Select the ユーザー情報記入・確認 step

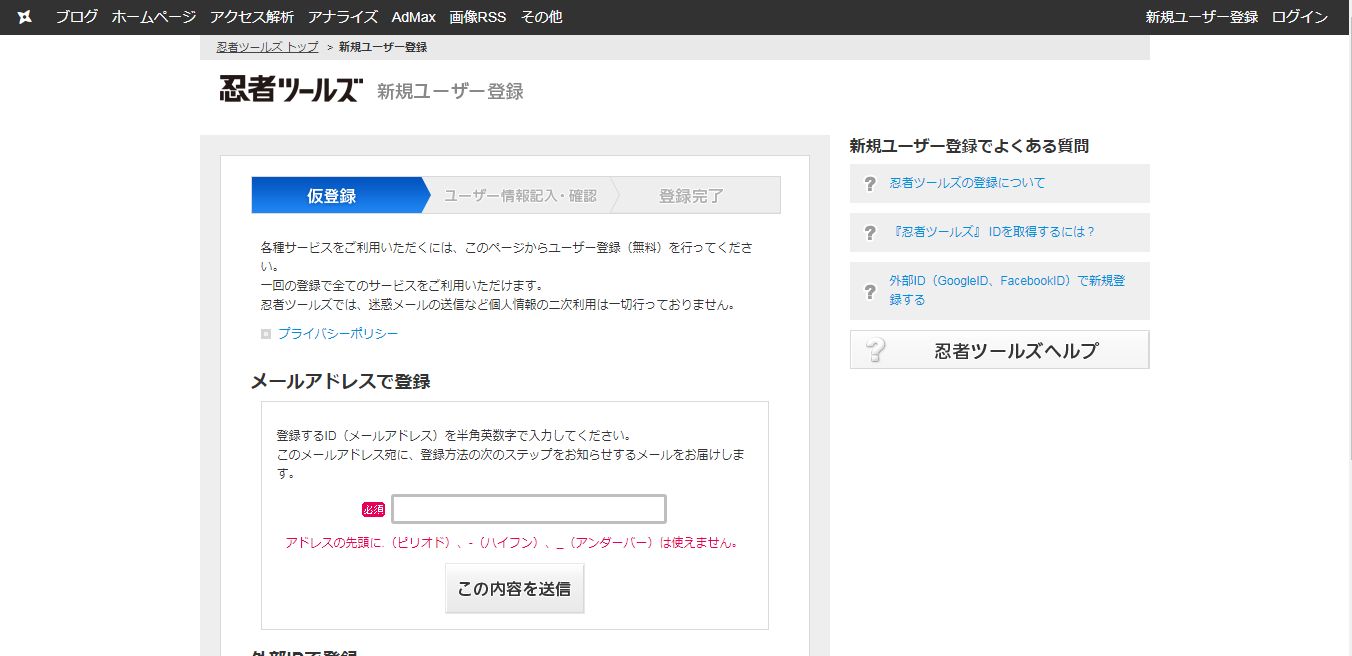point(520,195)
